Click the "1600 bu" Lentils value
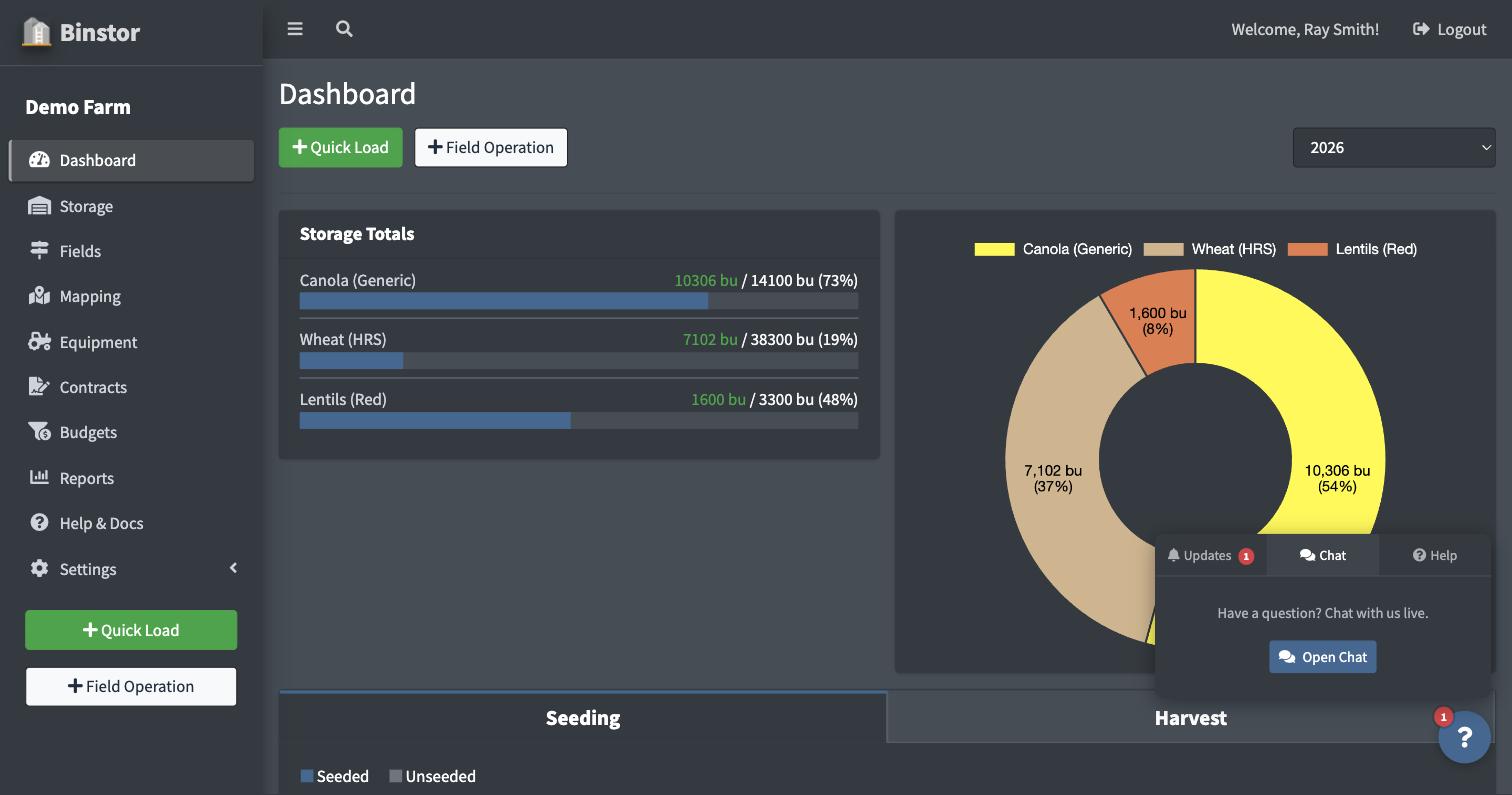The height and width of the screenshot is (795, 1512). [718, 399]
